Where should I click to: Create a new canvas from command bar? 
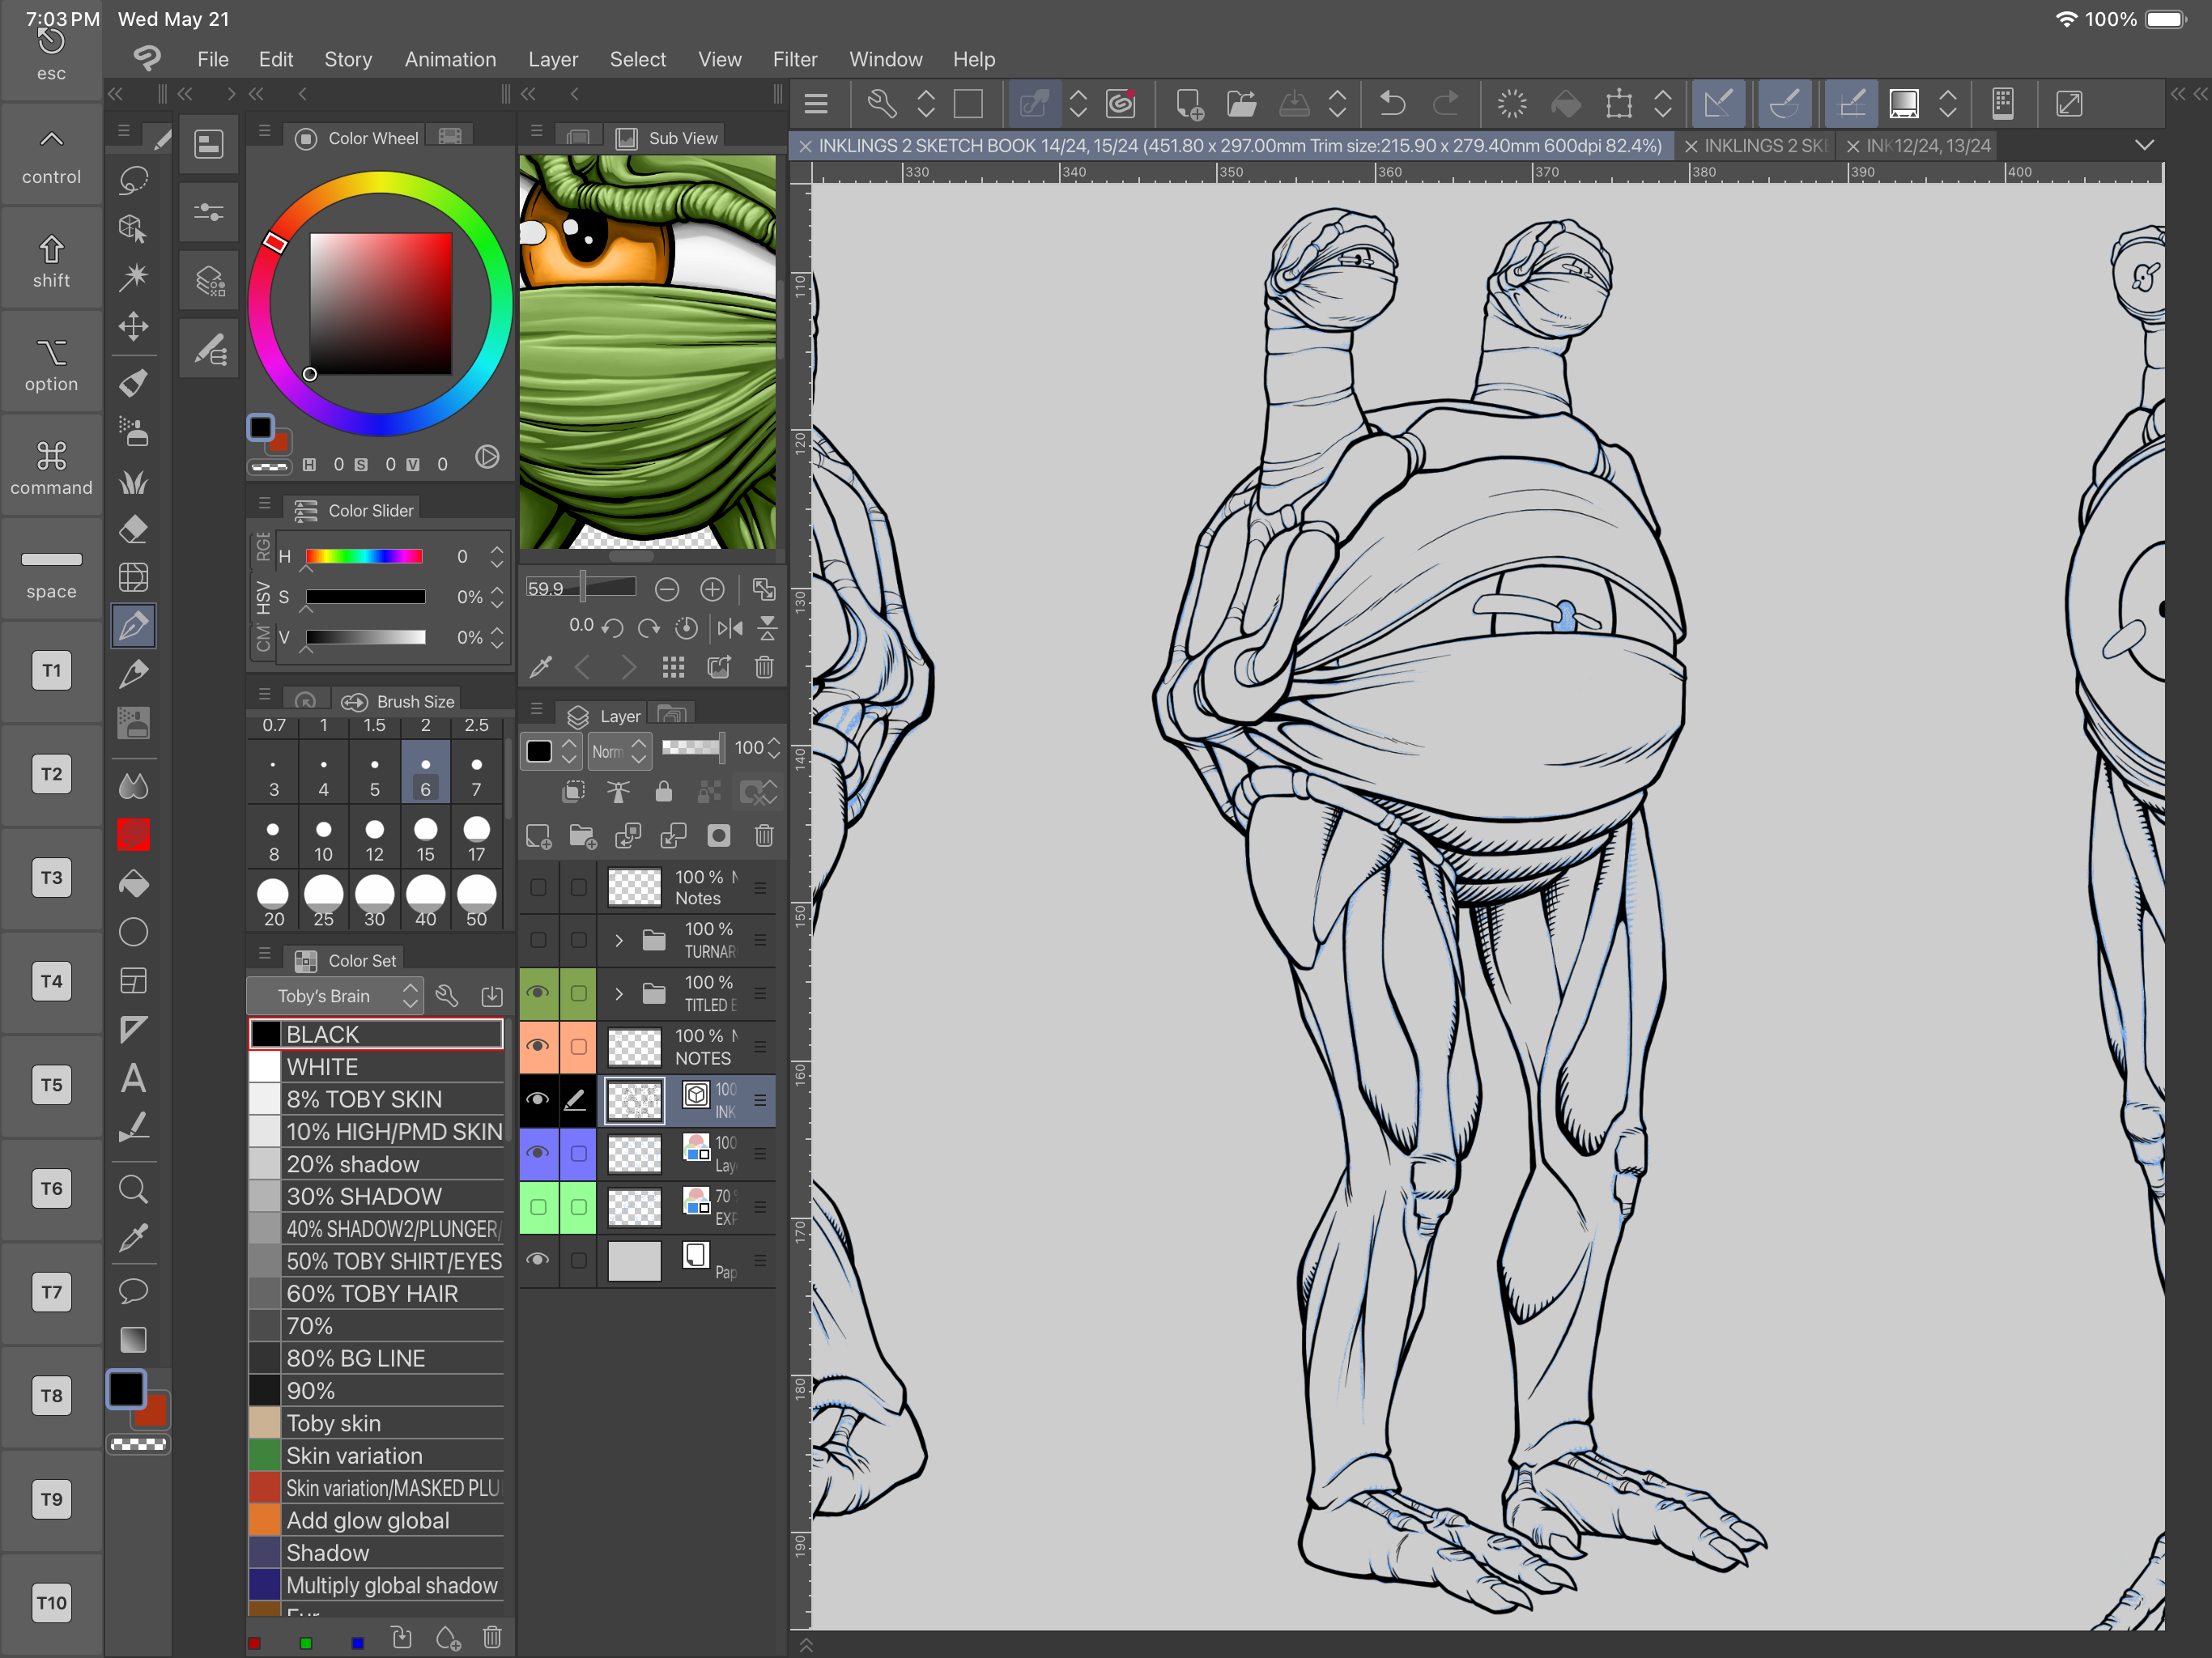1189,104
